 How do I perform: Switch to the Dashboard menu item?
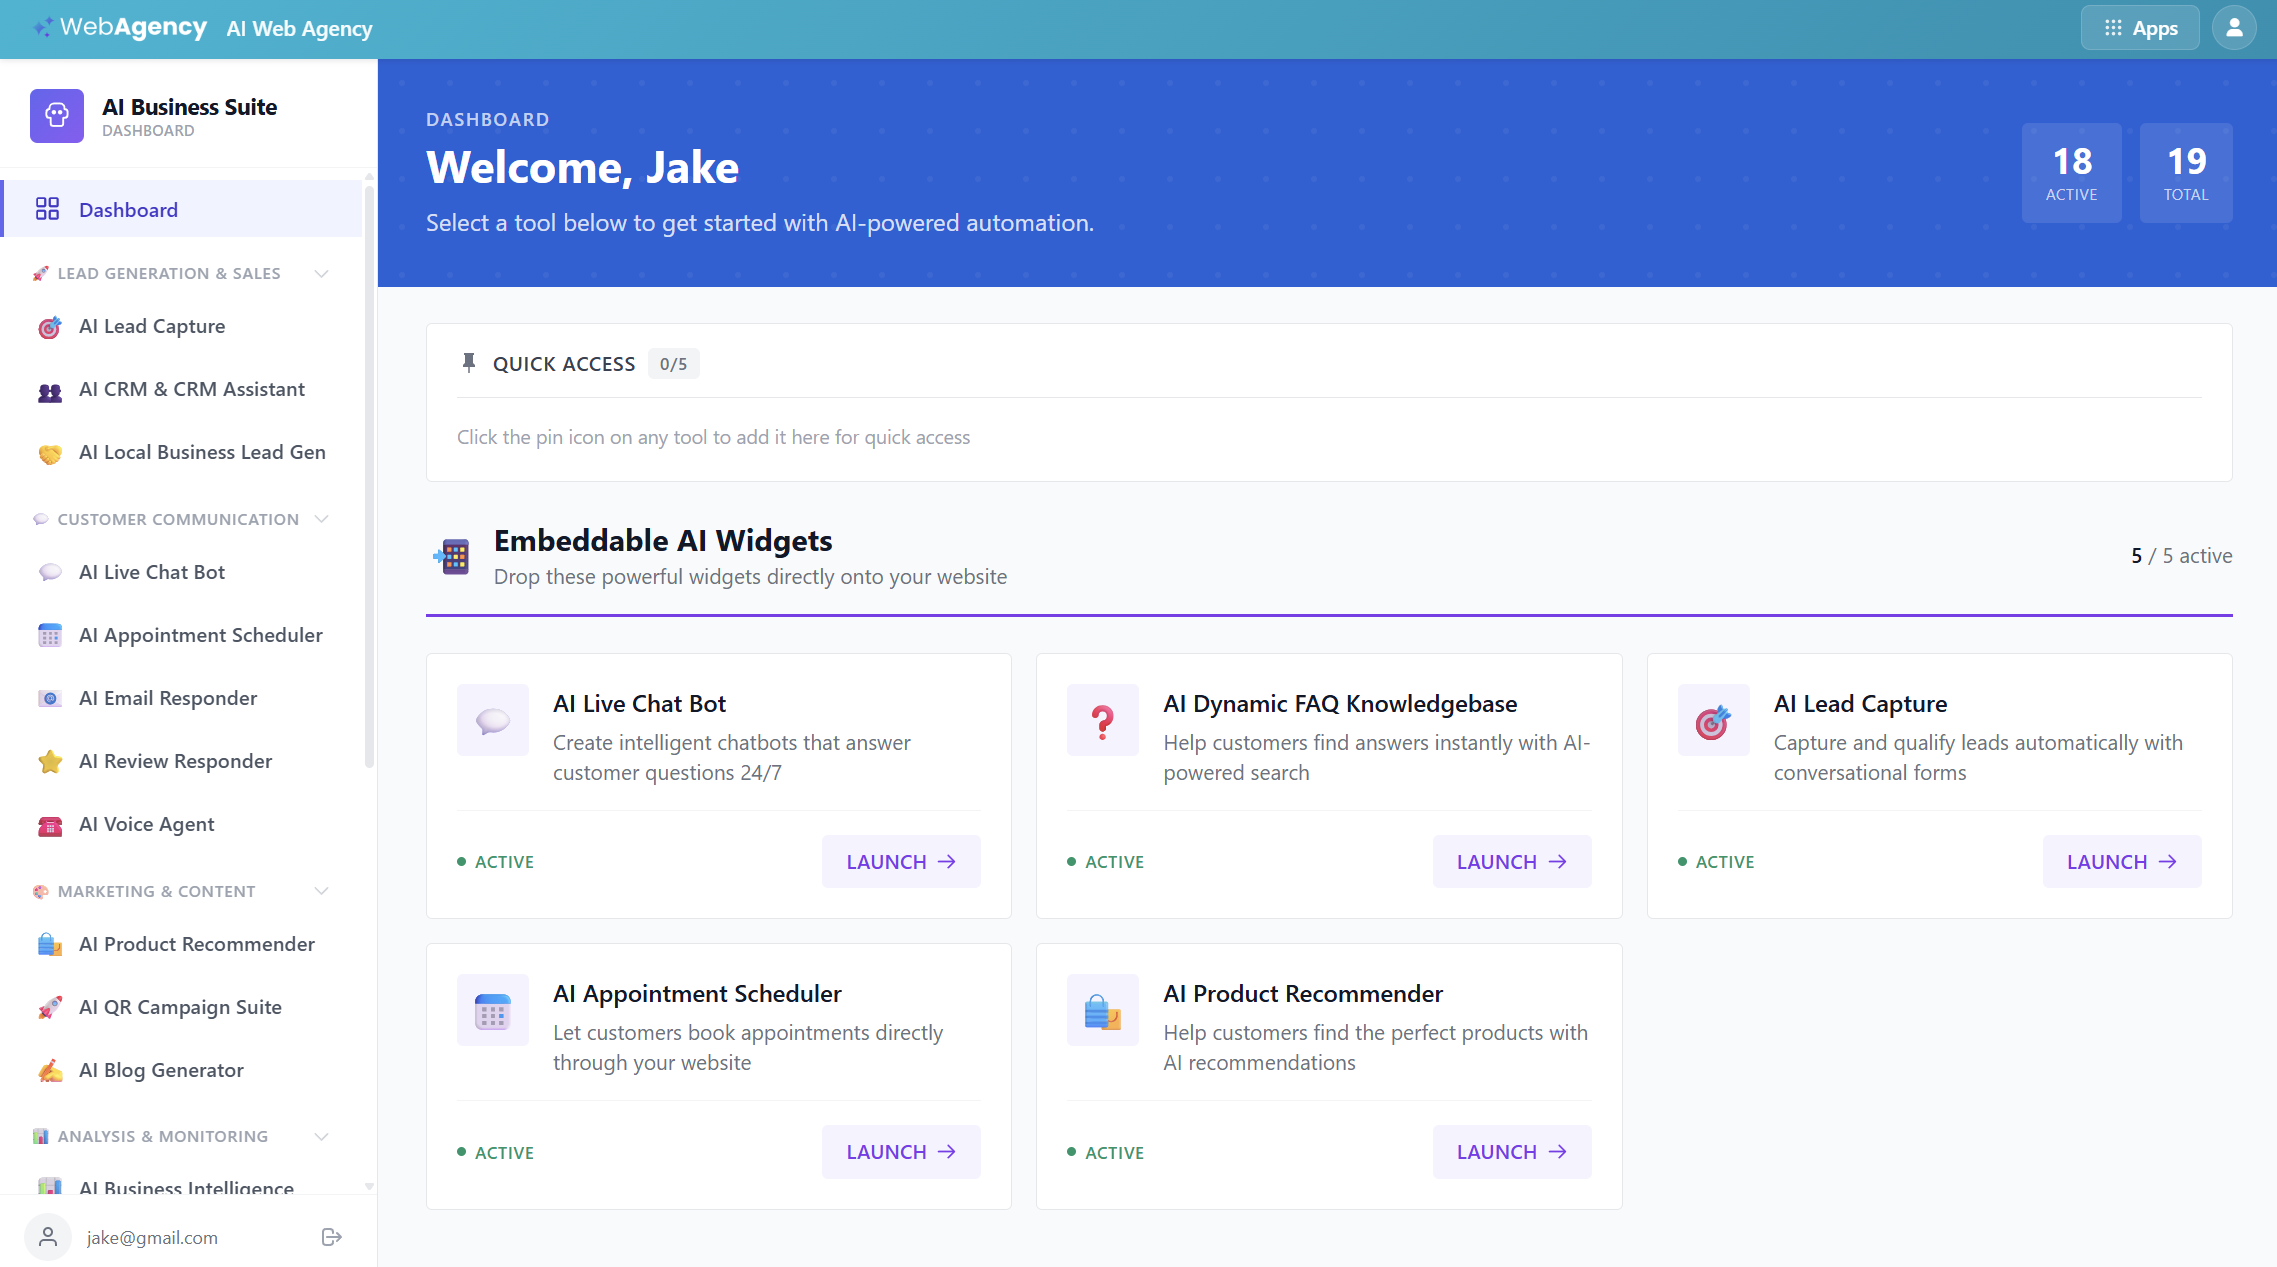(x=128, y=209)
